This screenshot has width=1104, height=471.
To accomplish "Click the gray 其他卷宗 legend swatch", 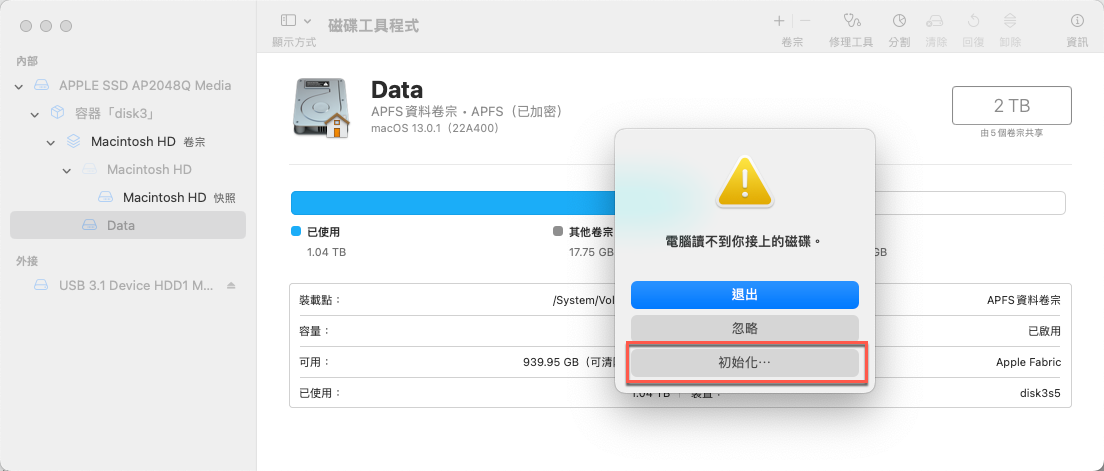I will pyautogui.click(x=558, y=232).
